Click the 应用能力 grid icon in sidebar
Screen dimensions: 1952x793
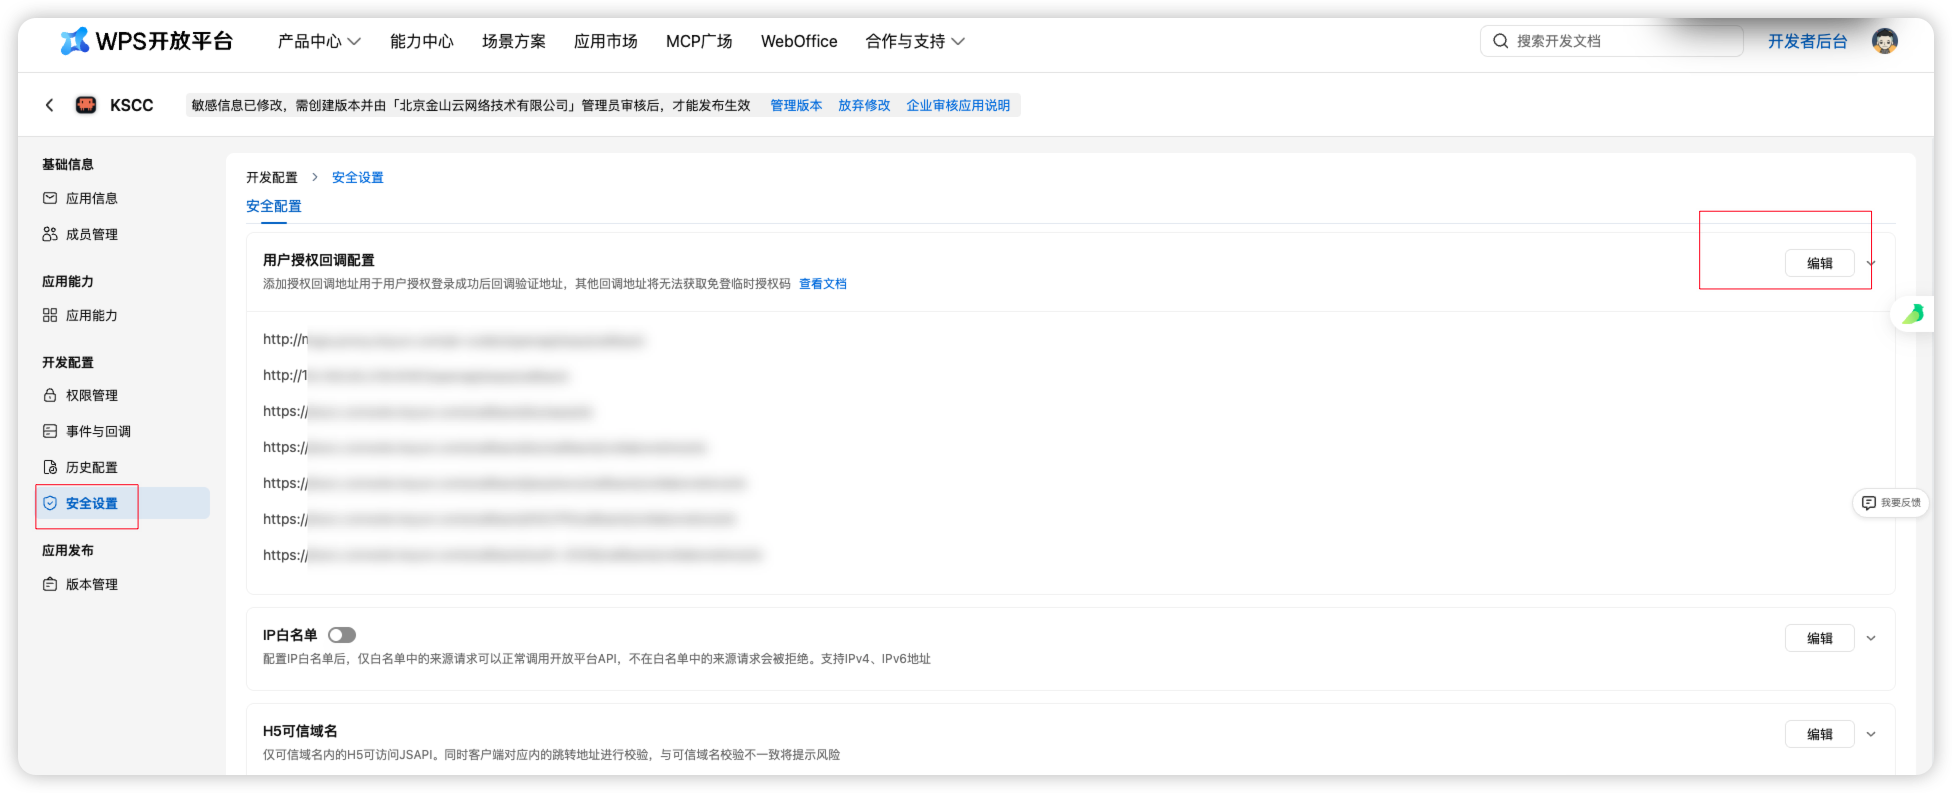click(50, 315)
